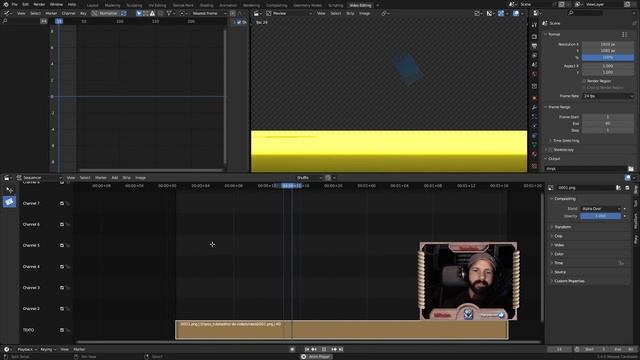The height and width of the screenshot is (360, 640).
Task: Expand the Crop panel
Action: tap(558, 236)
